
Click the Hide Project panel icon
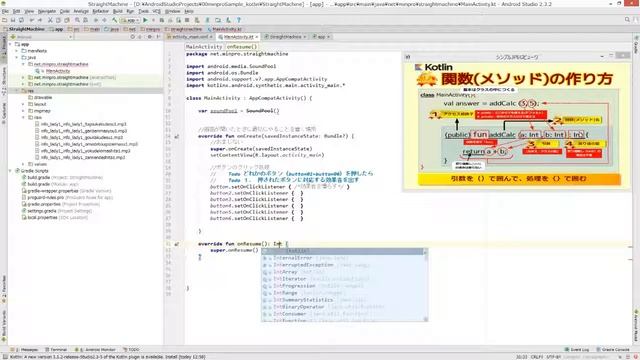[158, 37]
